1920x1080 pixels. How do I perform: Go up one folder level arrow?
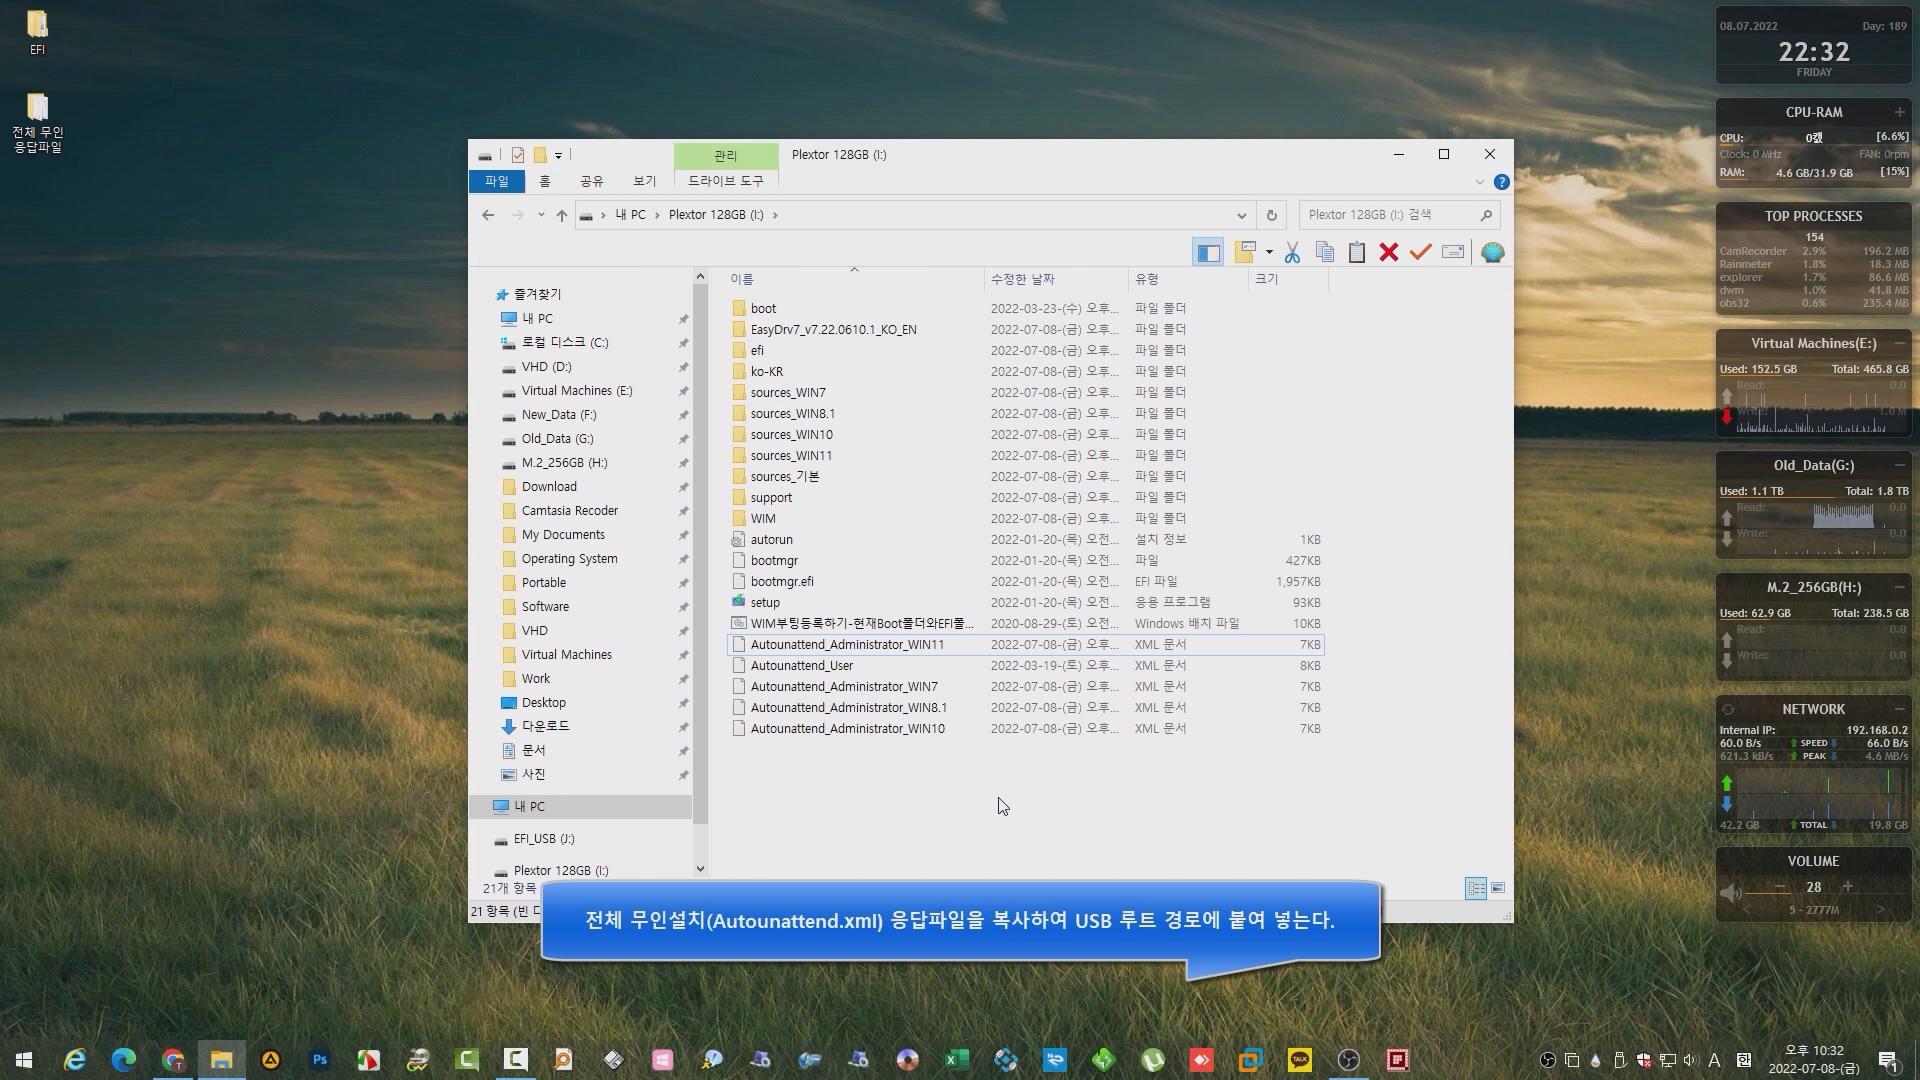pyautogui.click(x=562, y=215)
